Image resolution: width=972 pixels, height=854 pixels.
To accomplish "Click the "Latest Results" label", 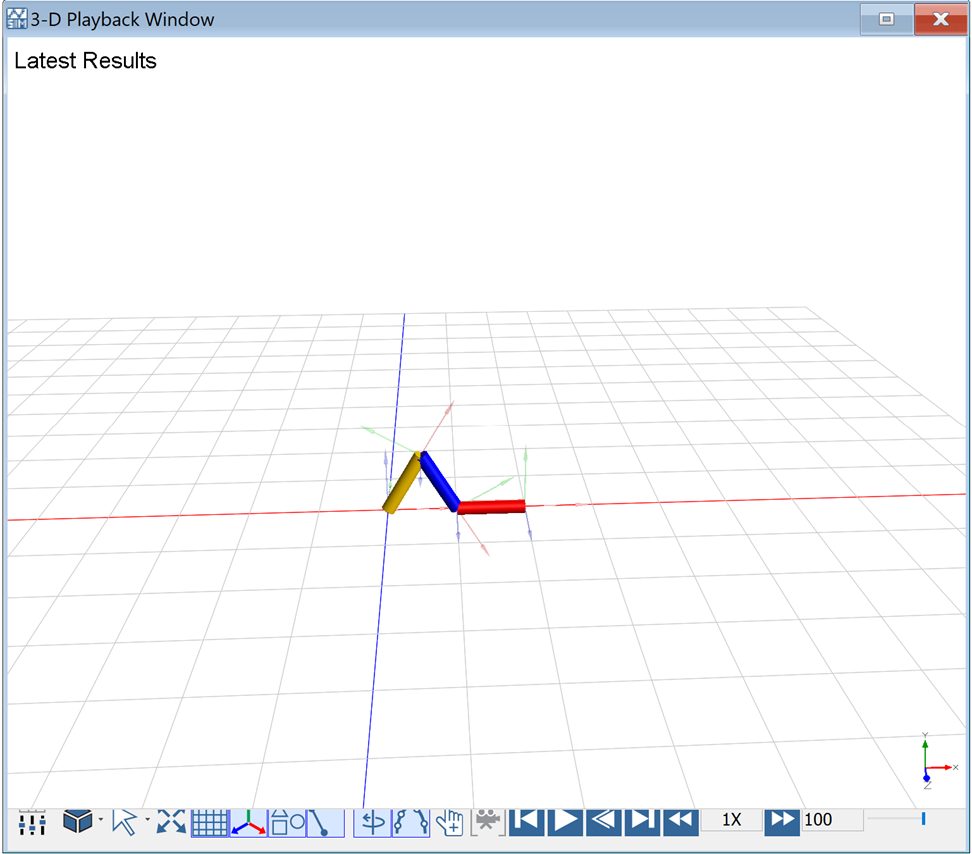I will (86, 61).
